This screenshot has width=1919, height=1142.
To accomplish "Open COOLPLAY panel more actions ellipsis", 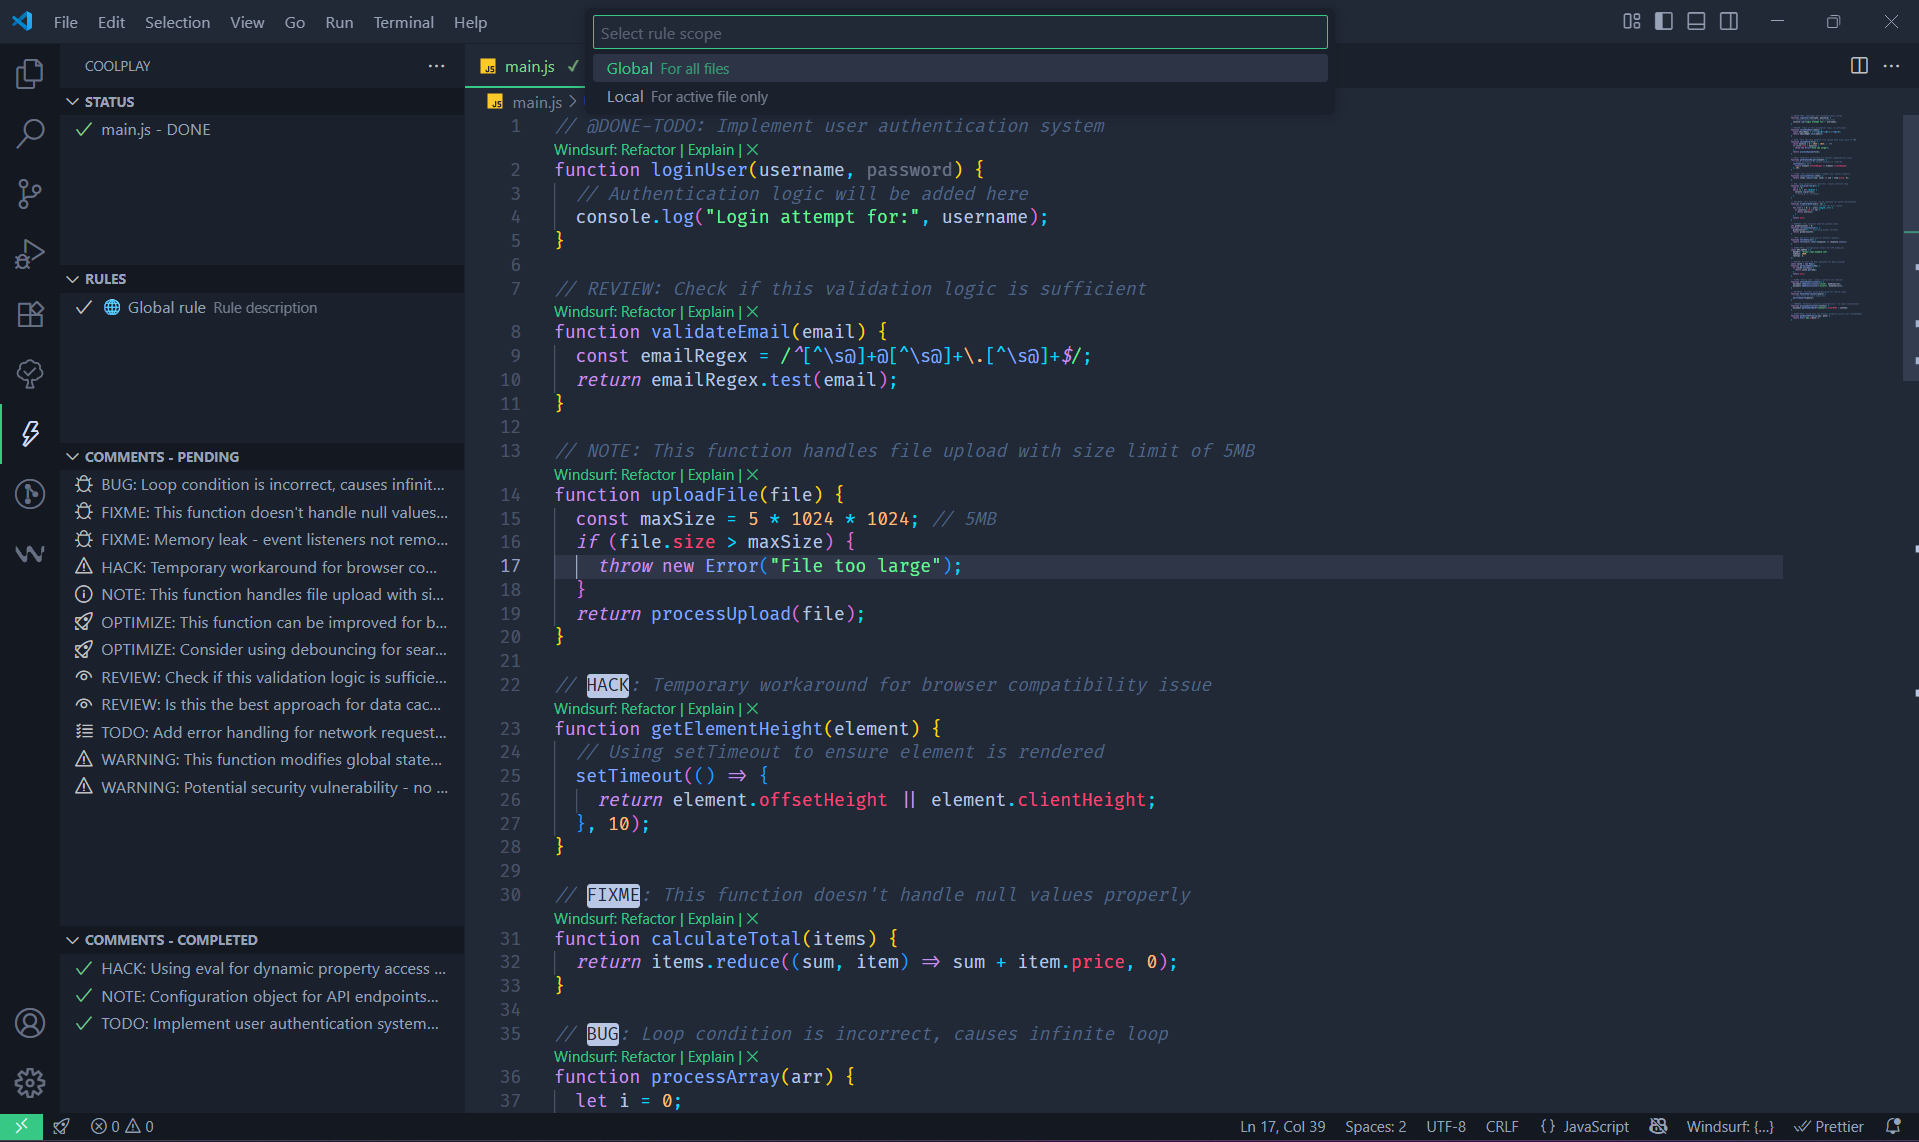I will point(437,66).
